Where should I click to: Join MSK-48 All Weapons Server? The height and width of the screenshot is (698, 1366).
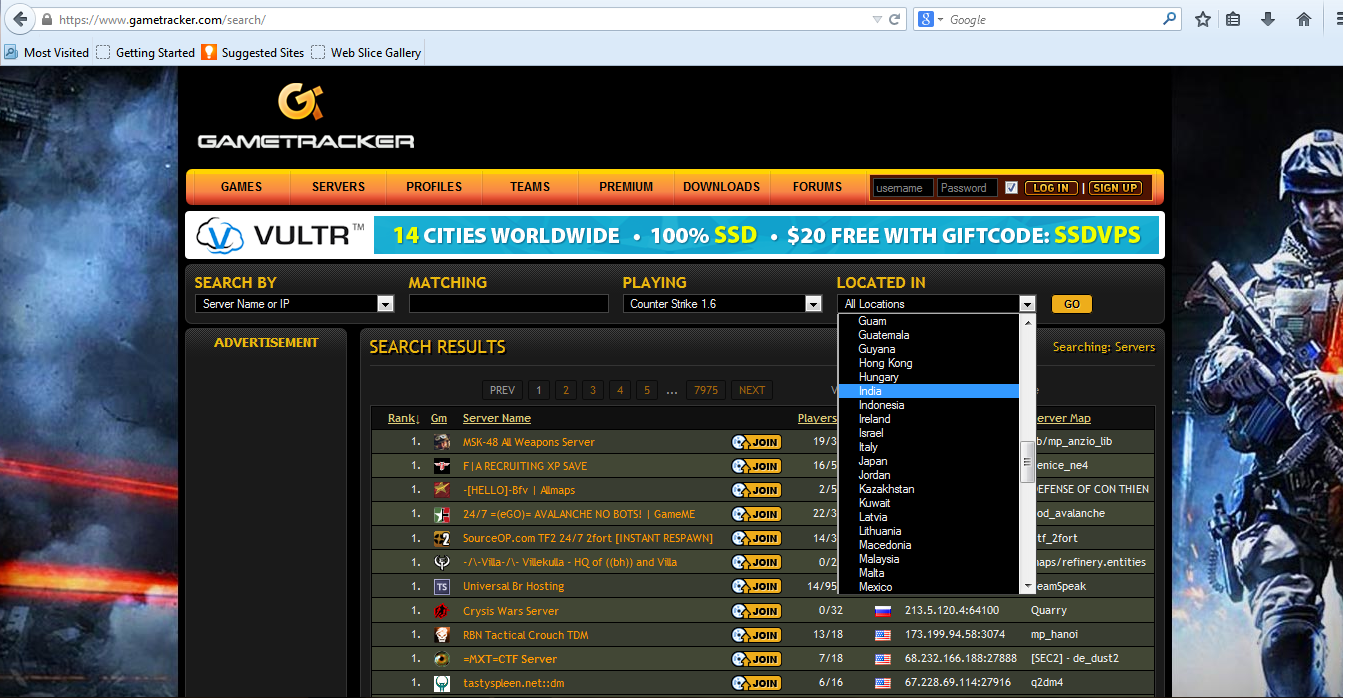click(756, 442)
